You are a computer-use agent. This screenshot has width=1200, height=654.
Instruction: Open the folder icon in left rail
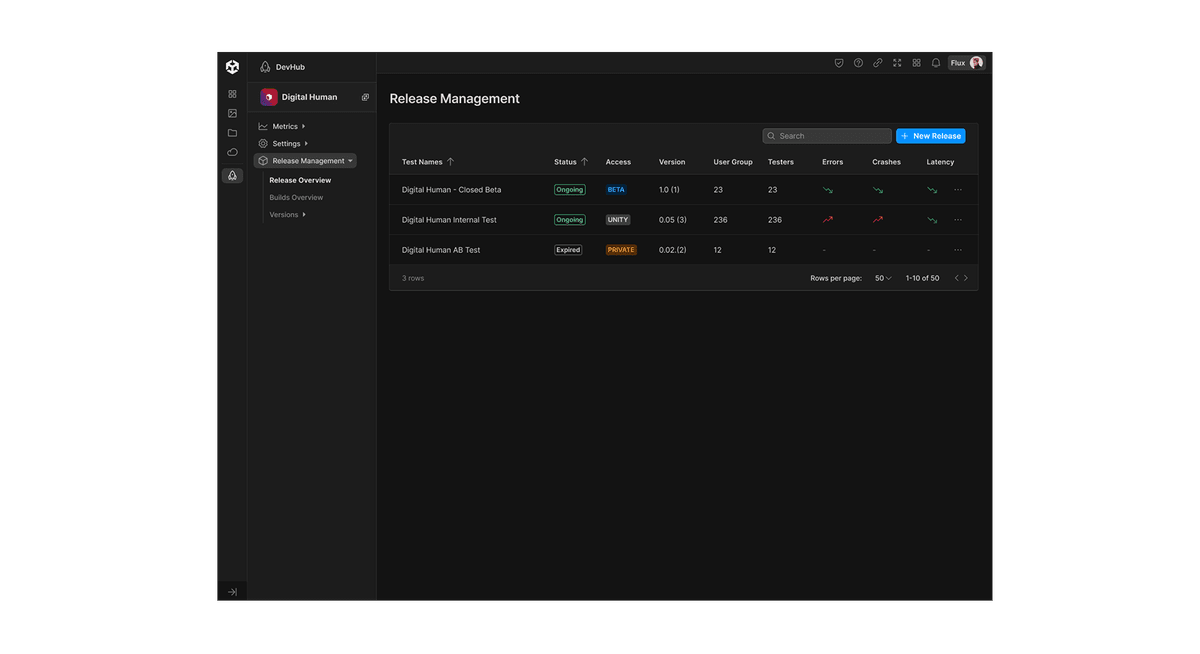point(232,133)
